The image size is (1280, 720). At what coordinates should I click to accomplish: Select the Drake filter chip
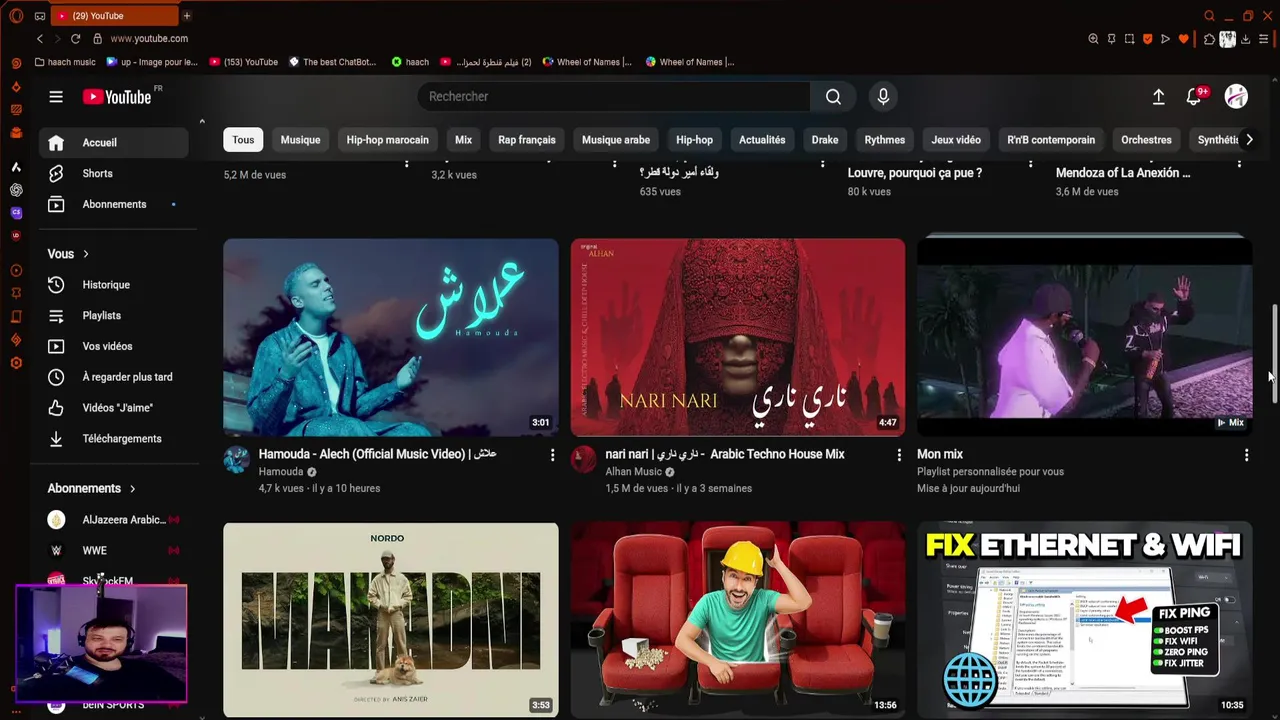pyautogui.click(x=825, y=140)
